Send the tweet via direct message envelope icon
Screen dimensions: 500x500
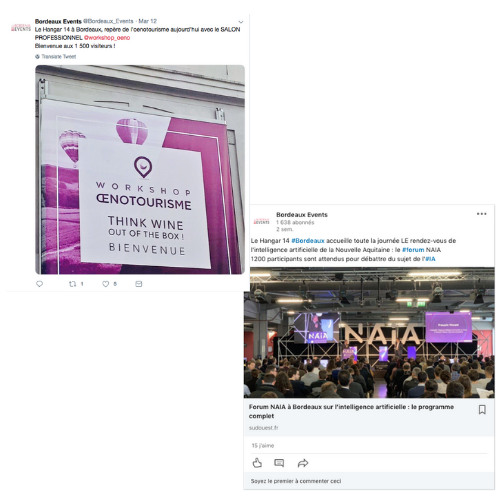tap(139, 284)
